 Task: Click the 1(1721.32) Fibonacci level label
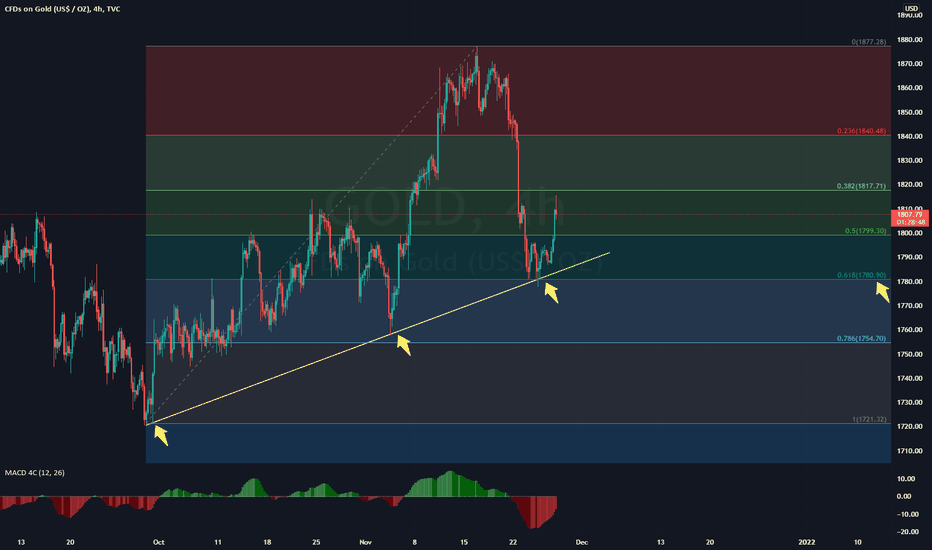tap(869, 419)
